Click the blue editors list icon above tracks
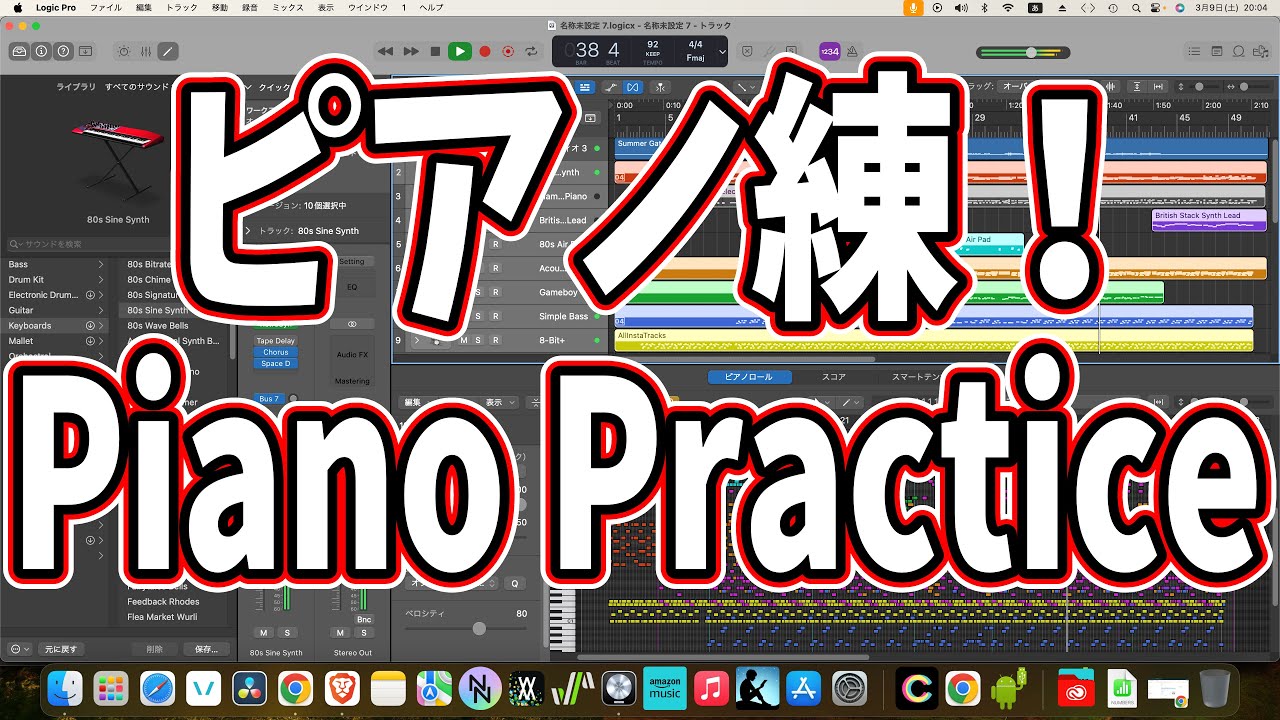 click(x=586, y=87)
